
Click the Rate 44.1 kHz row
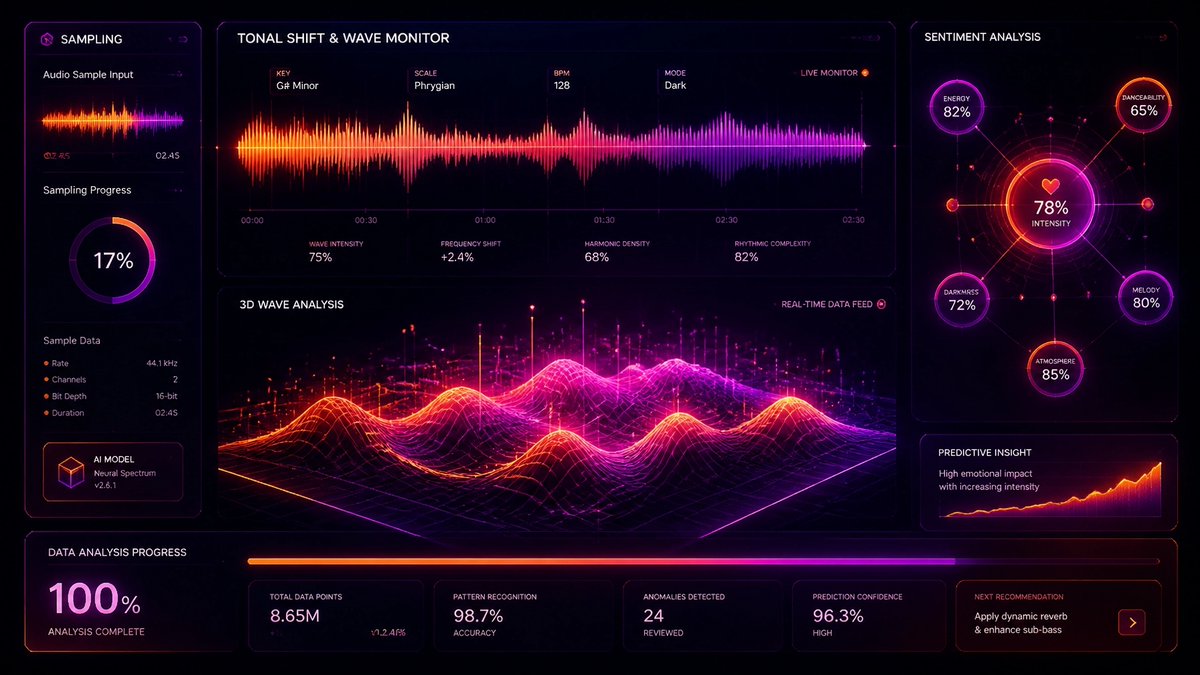coord(111,363)
